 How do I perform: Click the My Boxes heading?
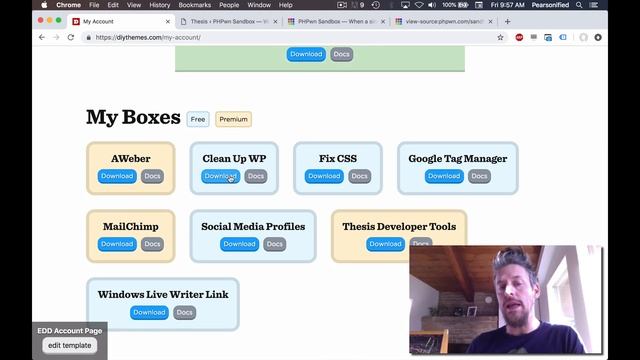[133, 118]
